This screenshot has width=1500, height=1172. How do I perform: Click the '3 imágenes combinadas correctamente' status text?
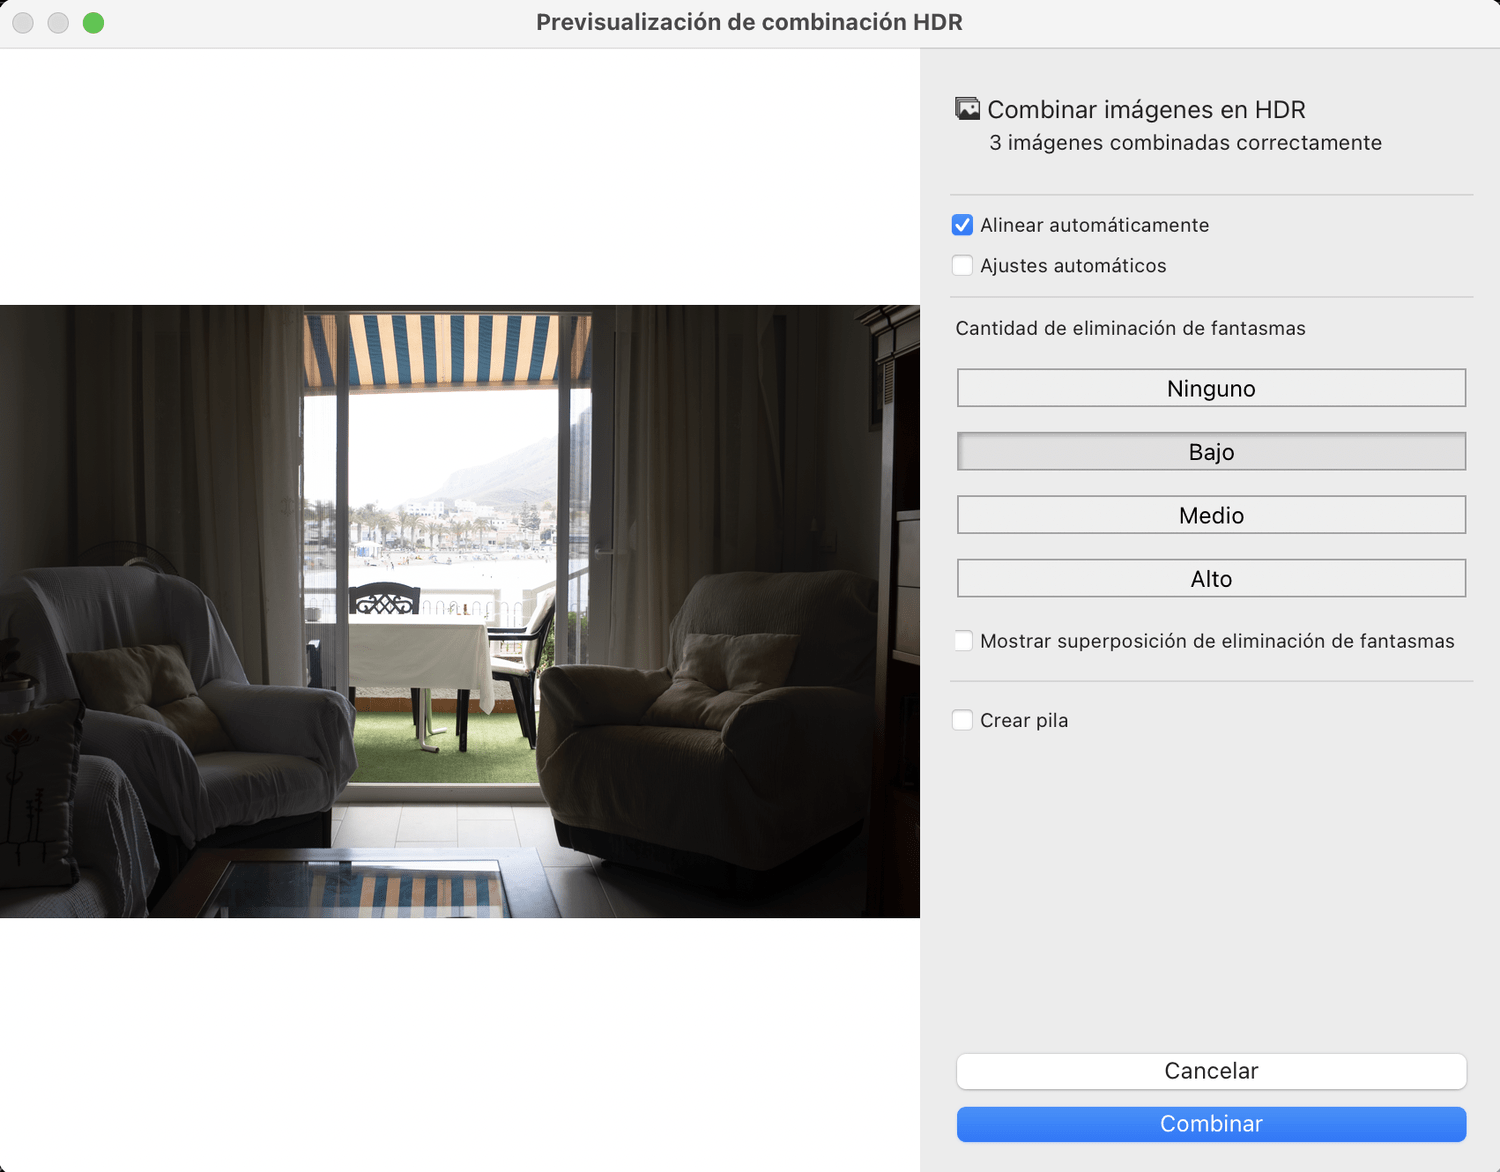click(x=1185, y=143)
